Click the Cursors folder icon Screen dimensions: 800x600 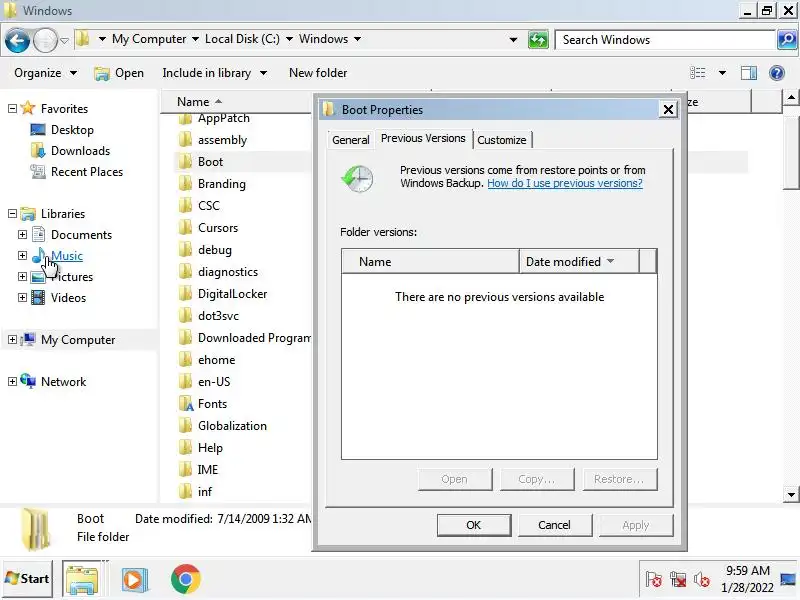[185, 228]
